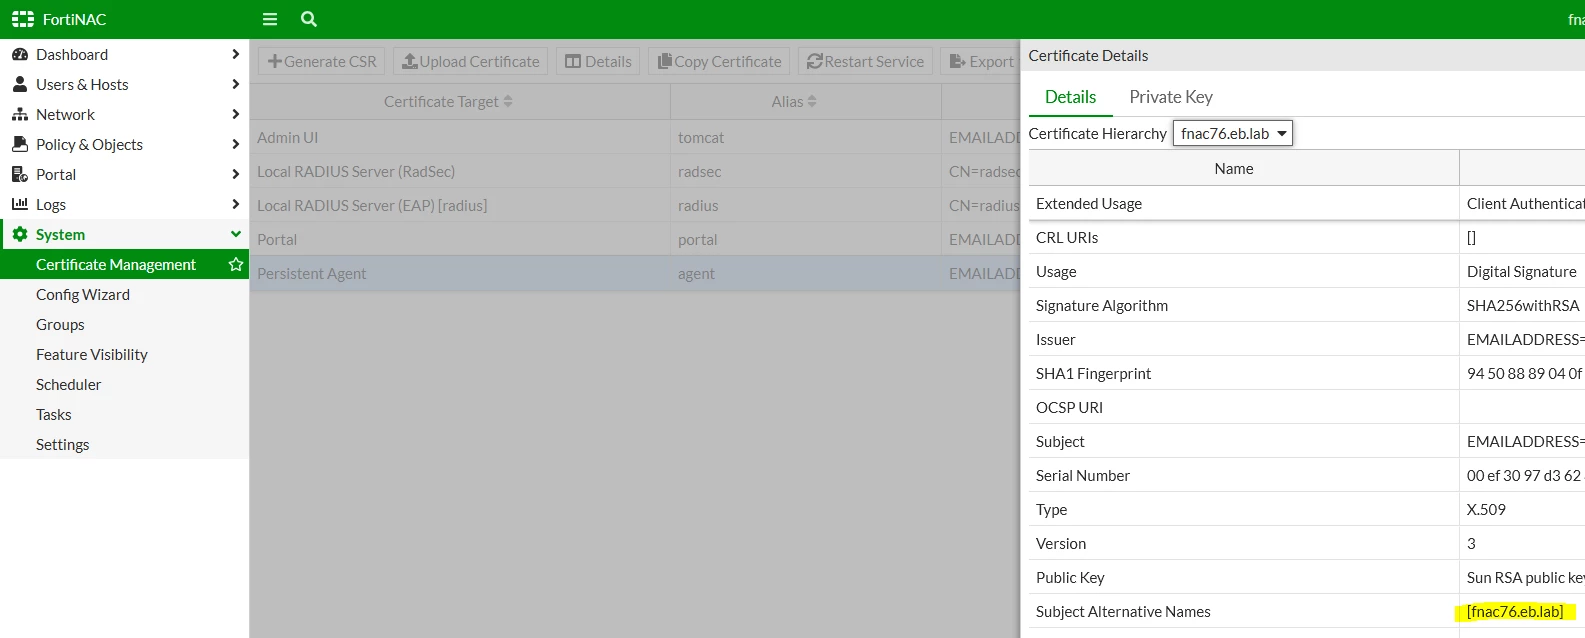1585x638 pixels.
Task: Open Certificate Hierarchy dropdown fnac76.eb.lab
Action: click(1233, 133)
